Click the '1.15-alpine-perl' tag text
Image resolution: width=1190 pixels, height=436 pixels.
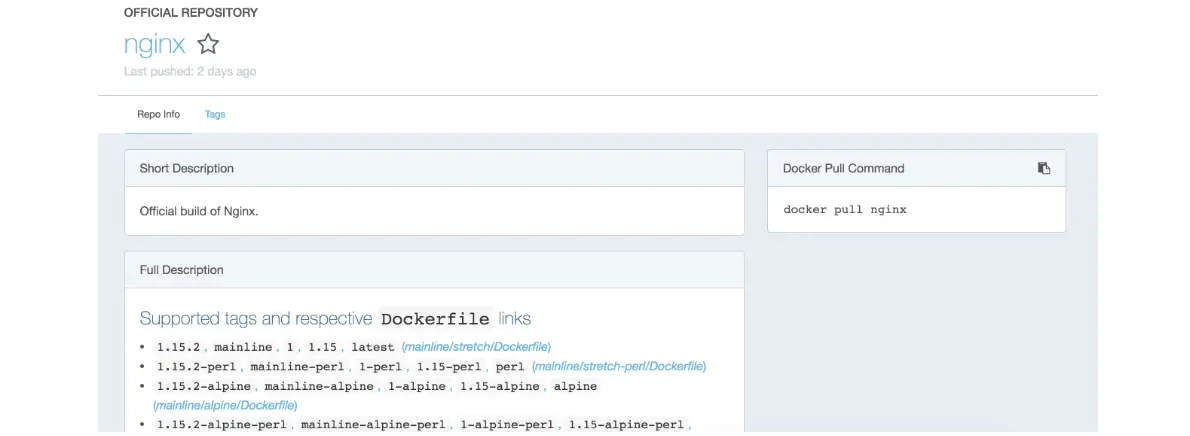tap(628, 425)
